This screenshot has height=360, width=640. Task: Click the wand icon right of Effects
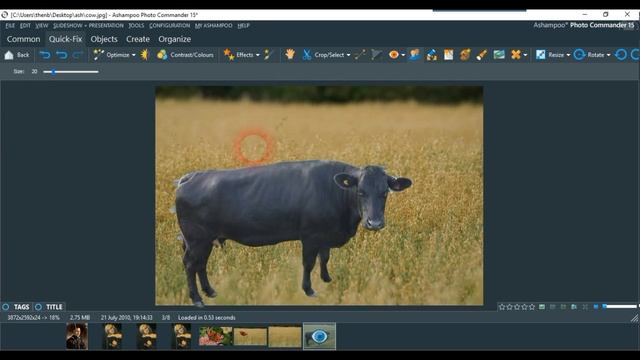coord(269,55)
